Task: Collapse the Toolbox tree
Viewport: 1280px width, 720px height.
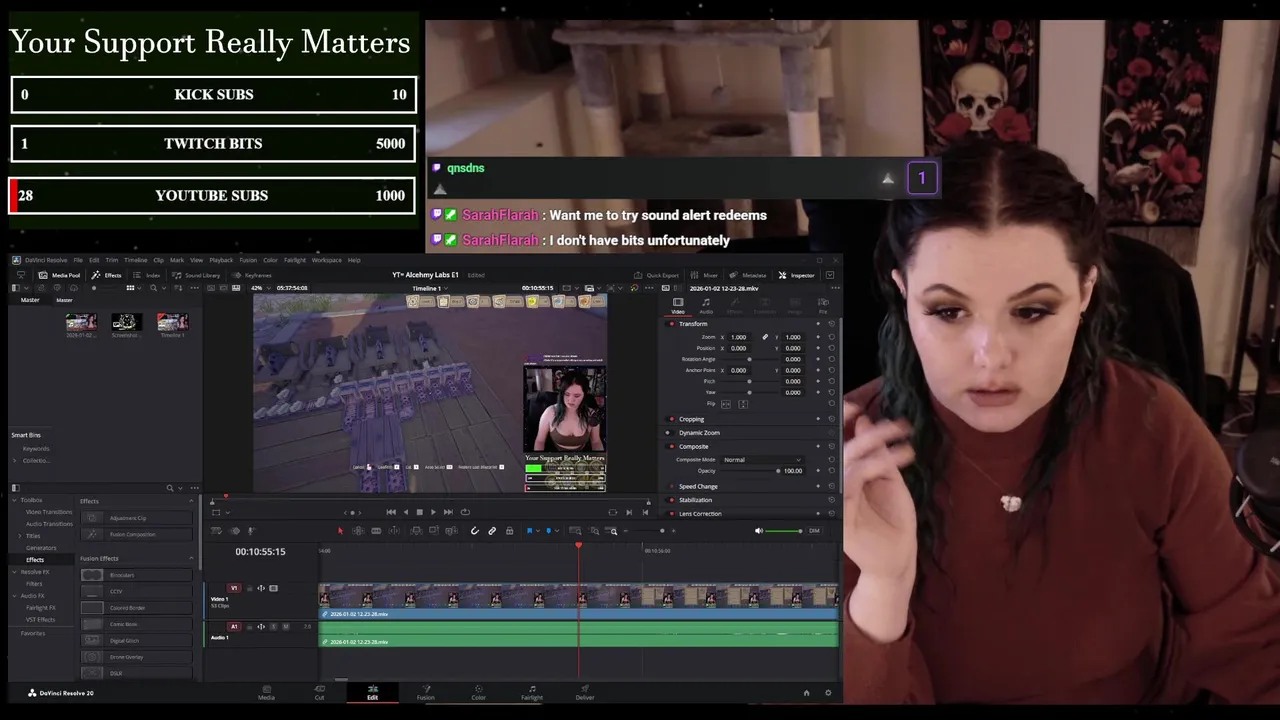Action: (15, 500)
